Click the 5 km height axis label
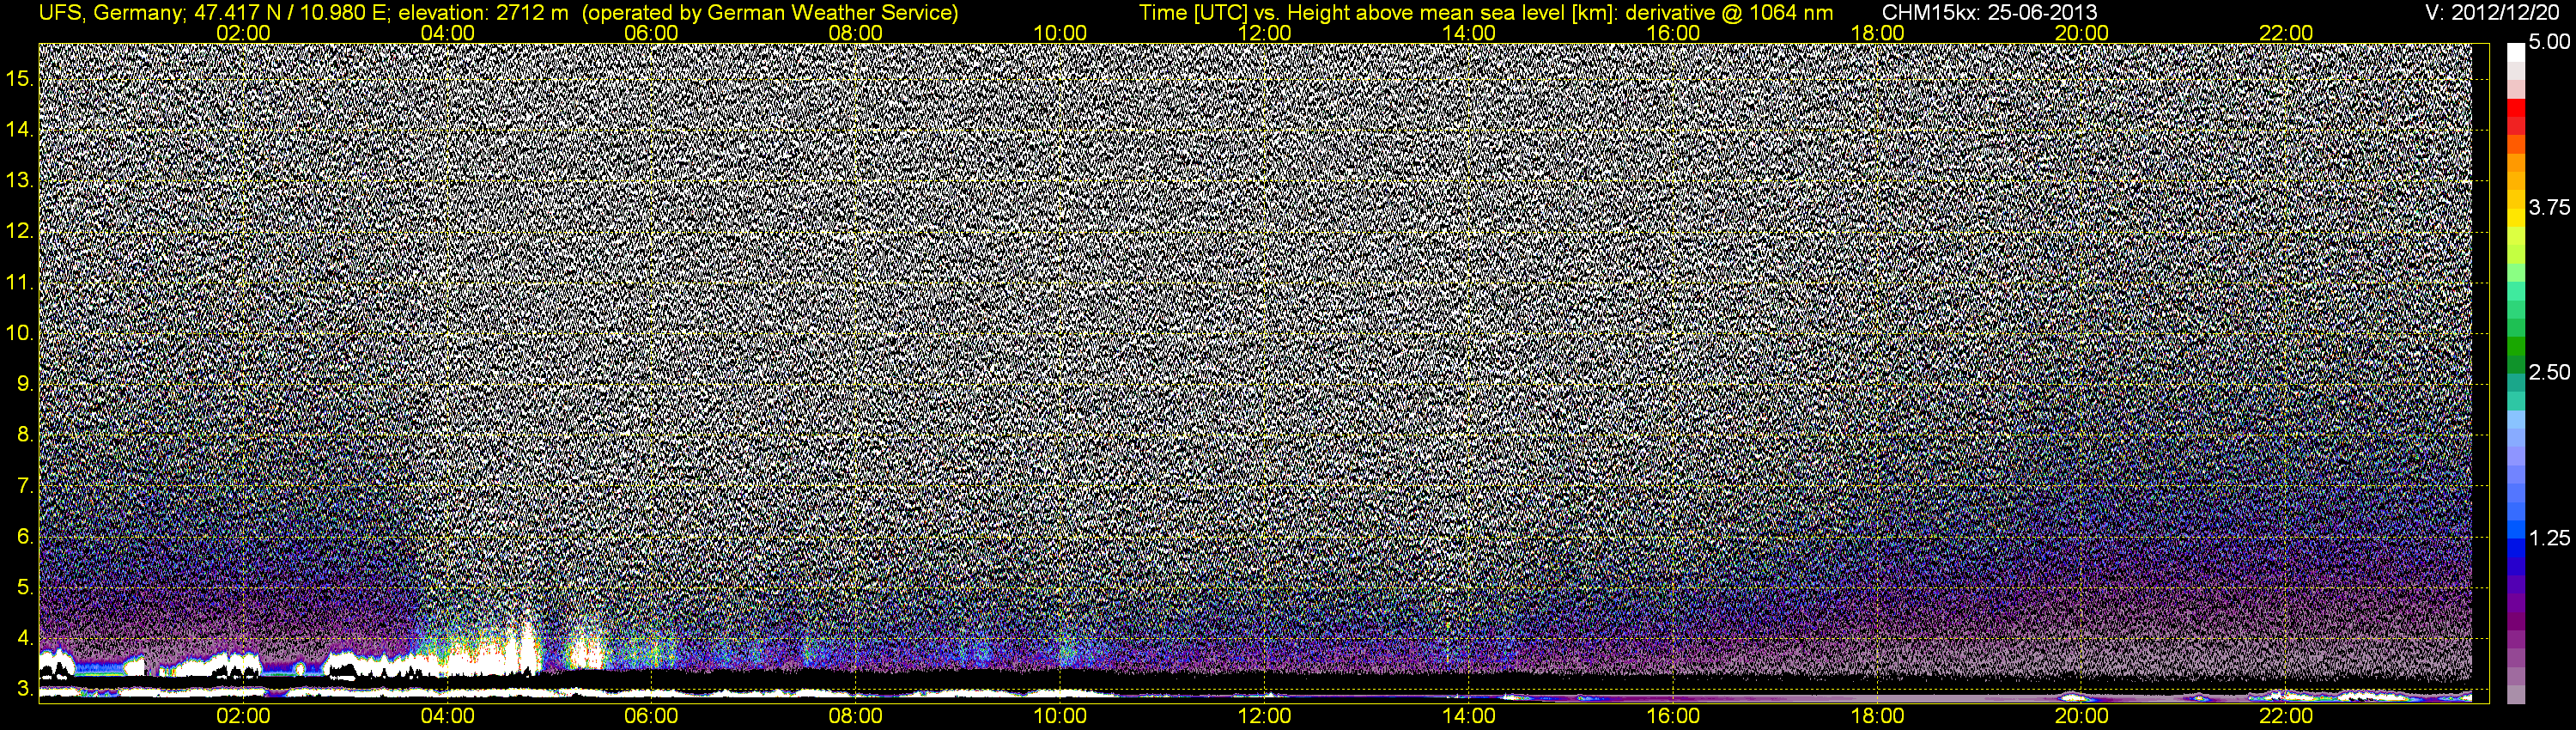 (26, 588)
